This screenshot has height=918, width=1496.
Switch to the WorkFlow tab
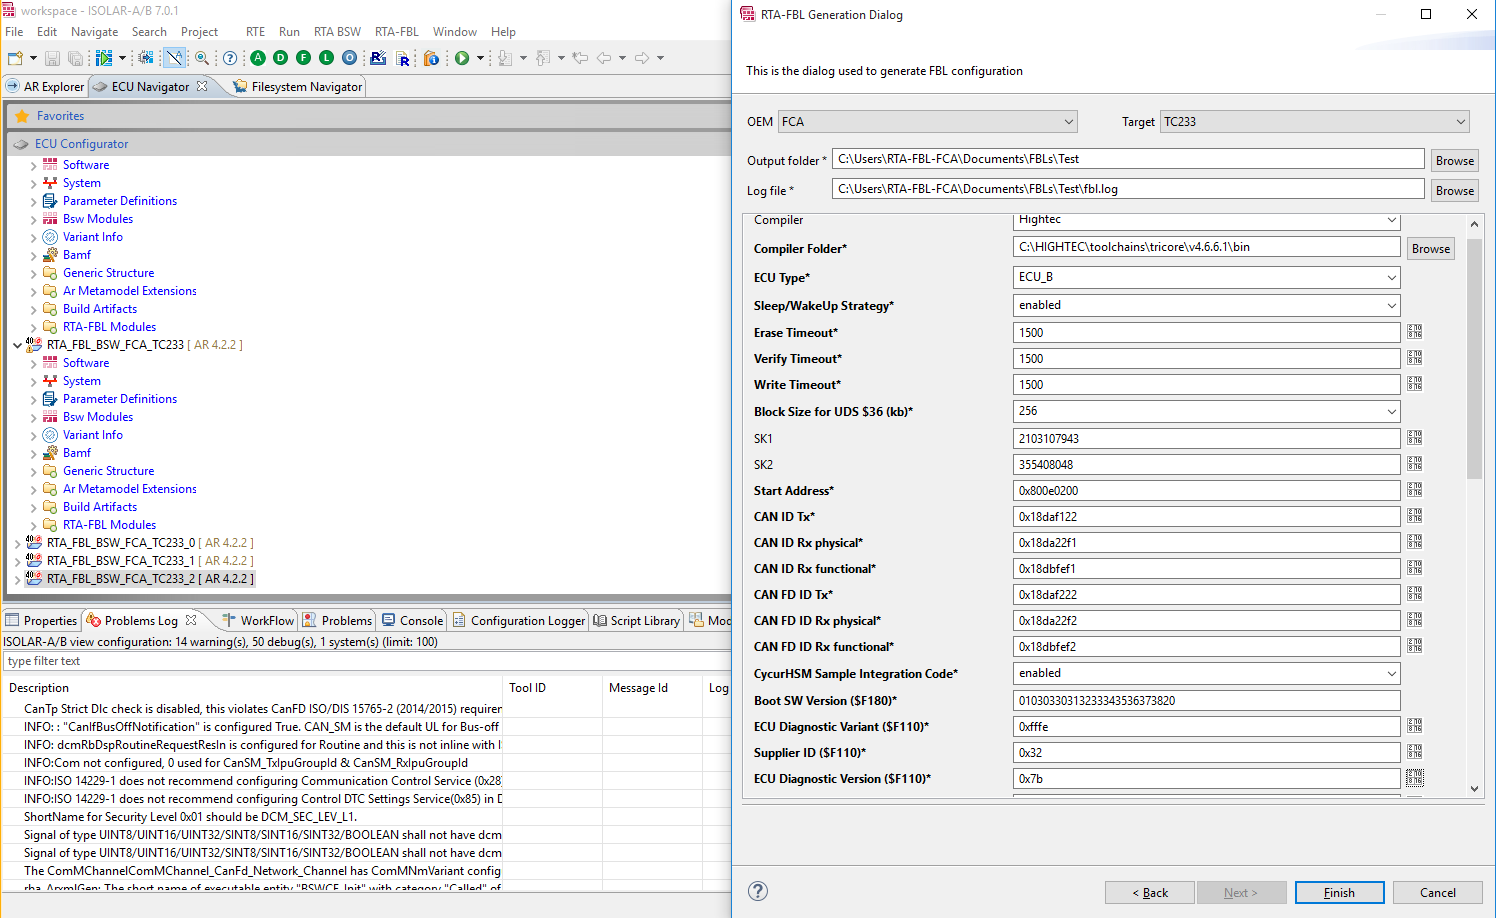[258, 621]
